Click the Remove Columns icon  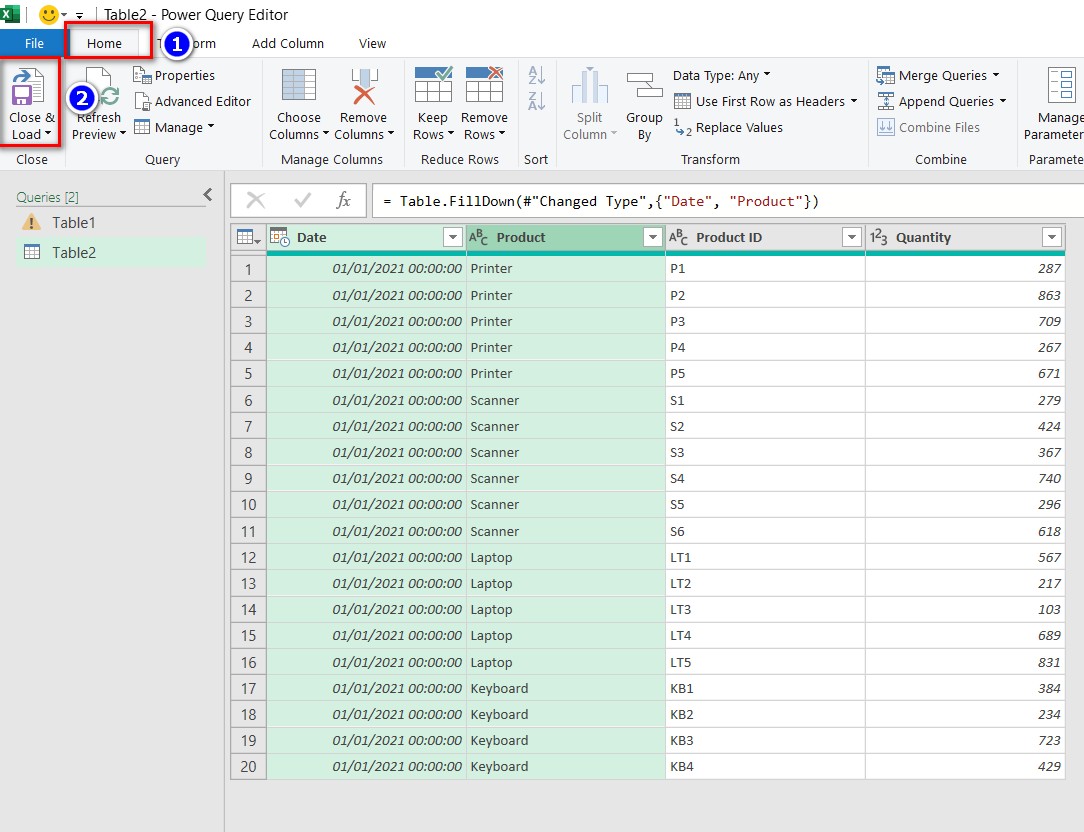coord(363,87)
